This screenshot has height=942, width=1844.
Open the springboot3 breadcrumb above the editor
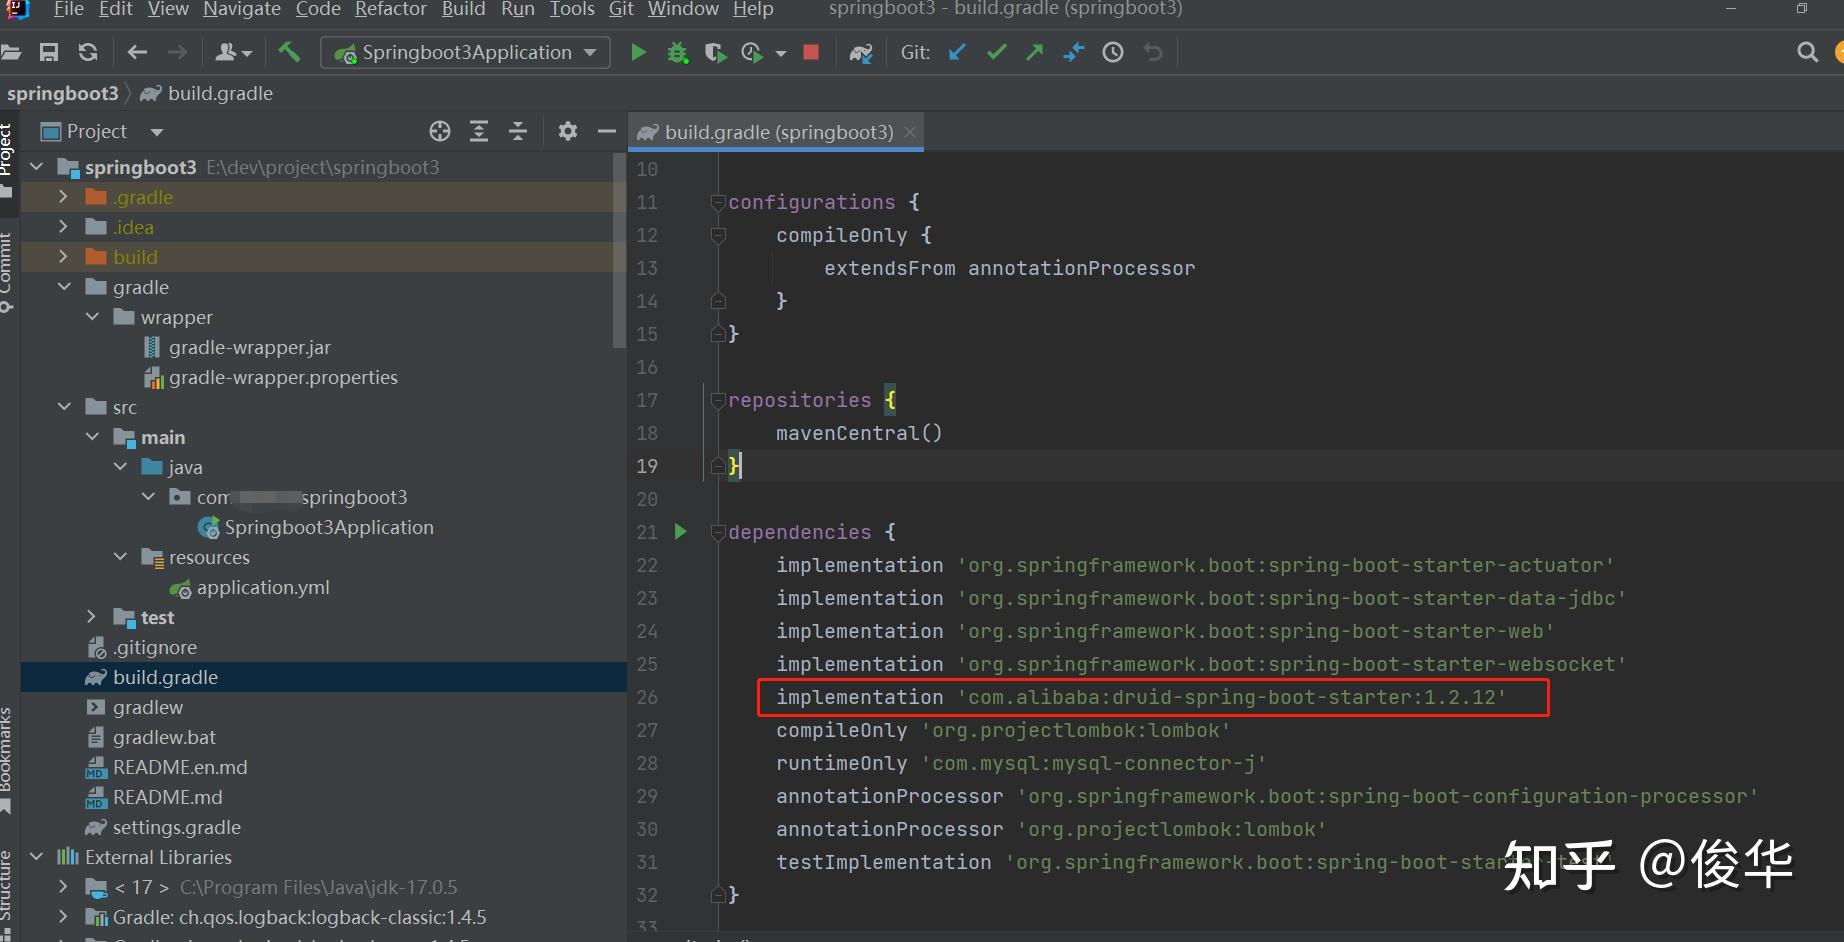coord(63,93)
